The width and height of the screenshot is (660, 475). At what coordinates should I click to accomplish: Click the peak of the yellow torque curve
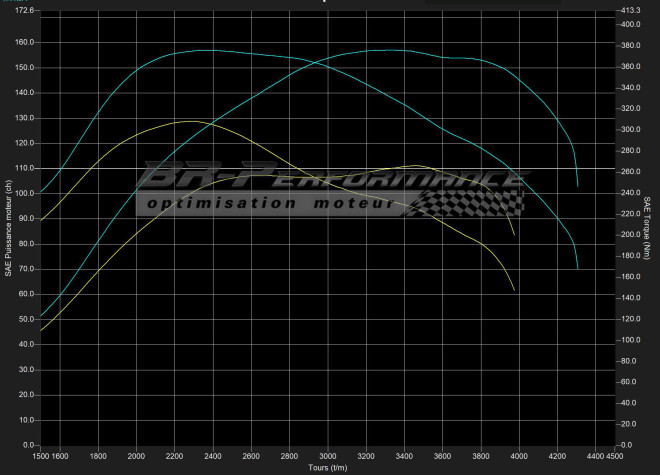tap(189, 121)
